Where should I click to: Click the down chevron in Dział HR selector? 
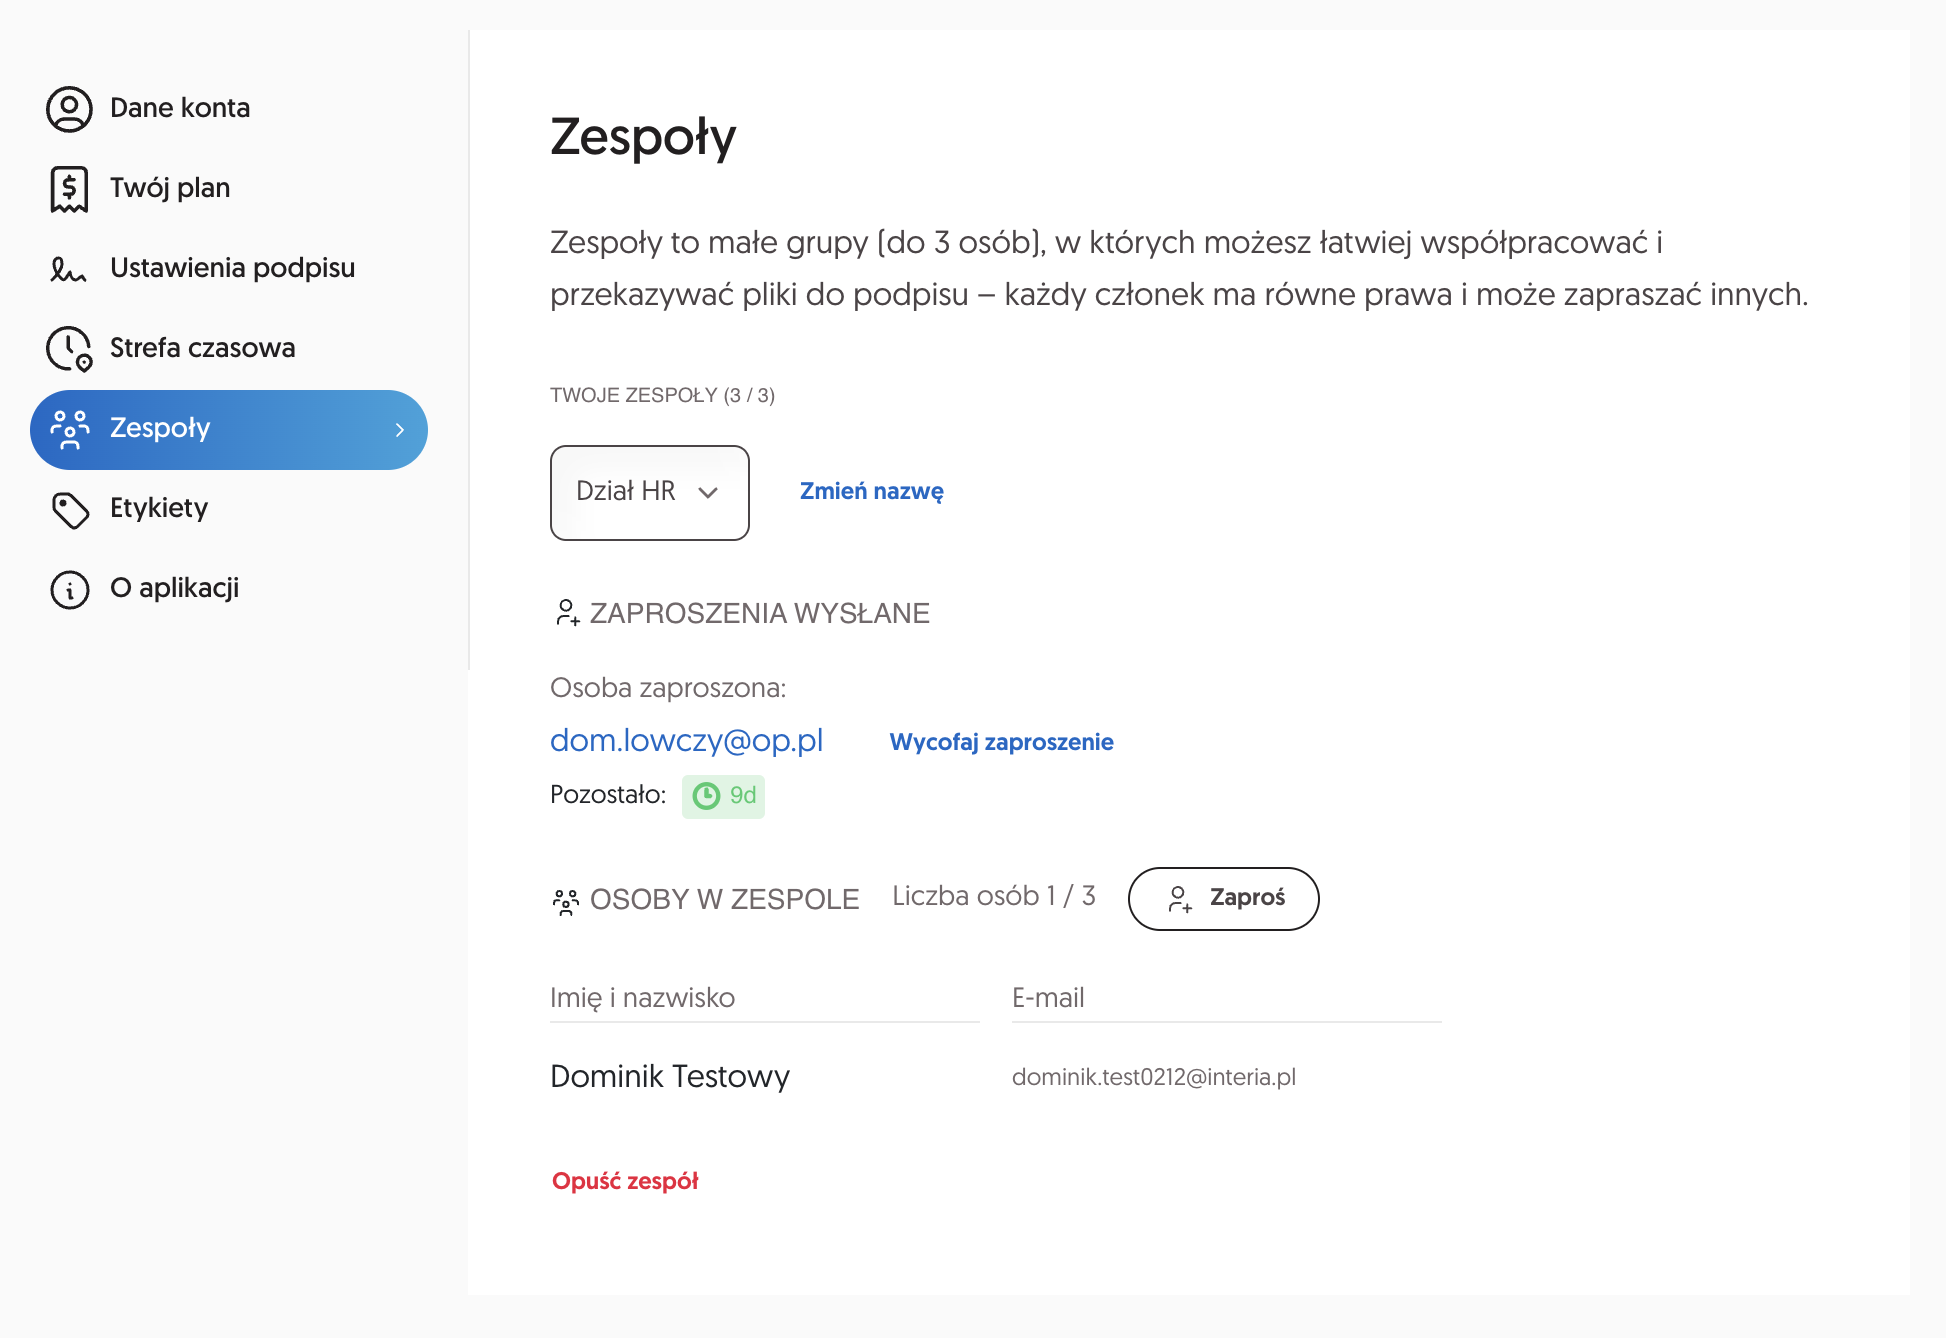click(x=709, y=492)
